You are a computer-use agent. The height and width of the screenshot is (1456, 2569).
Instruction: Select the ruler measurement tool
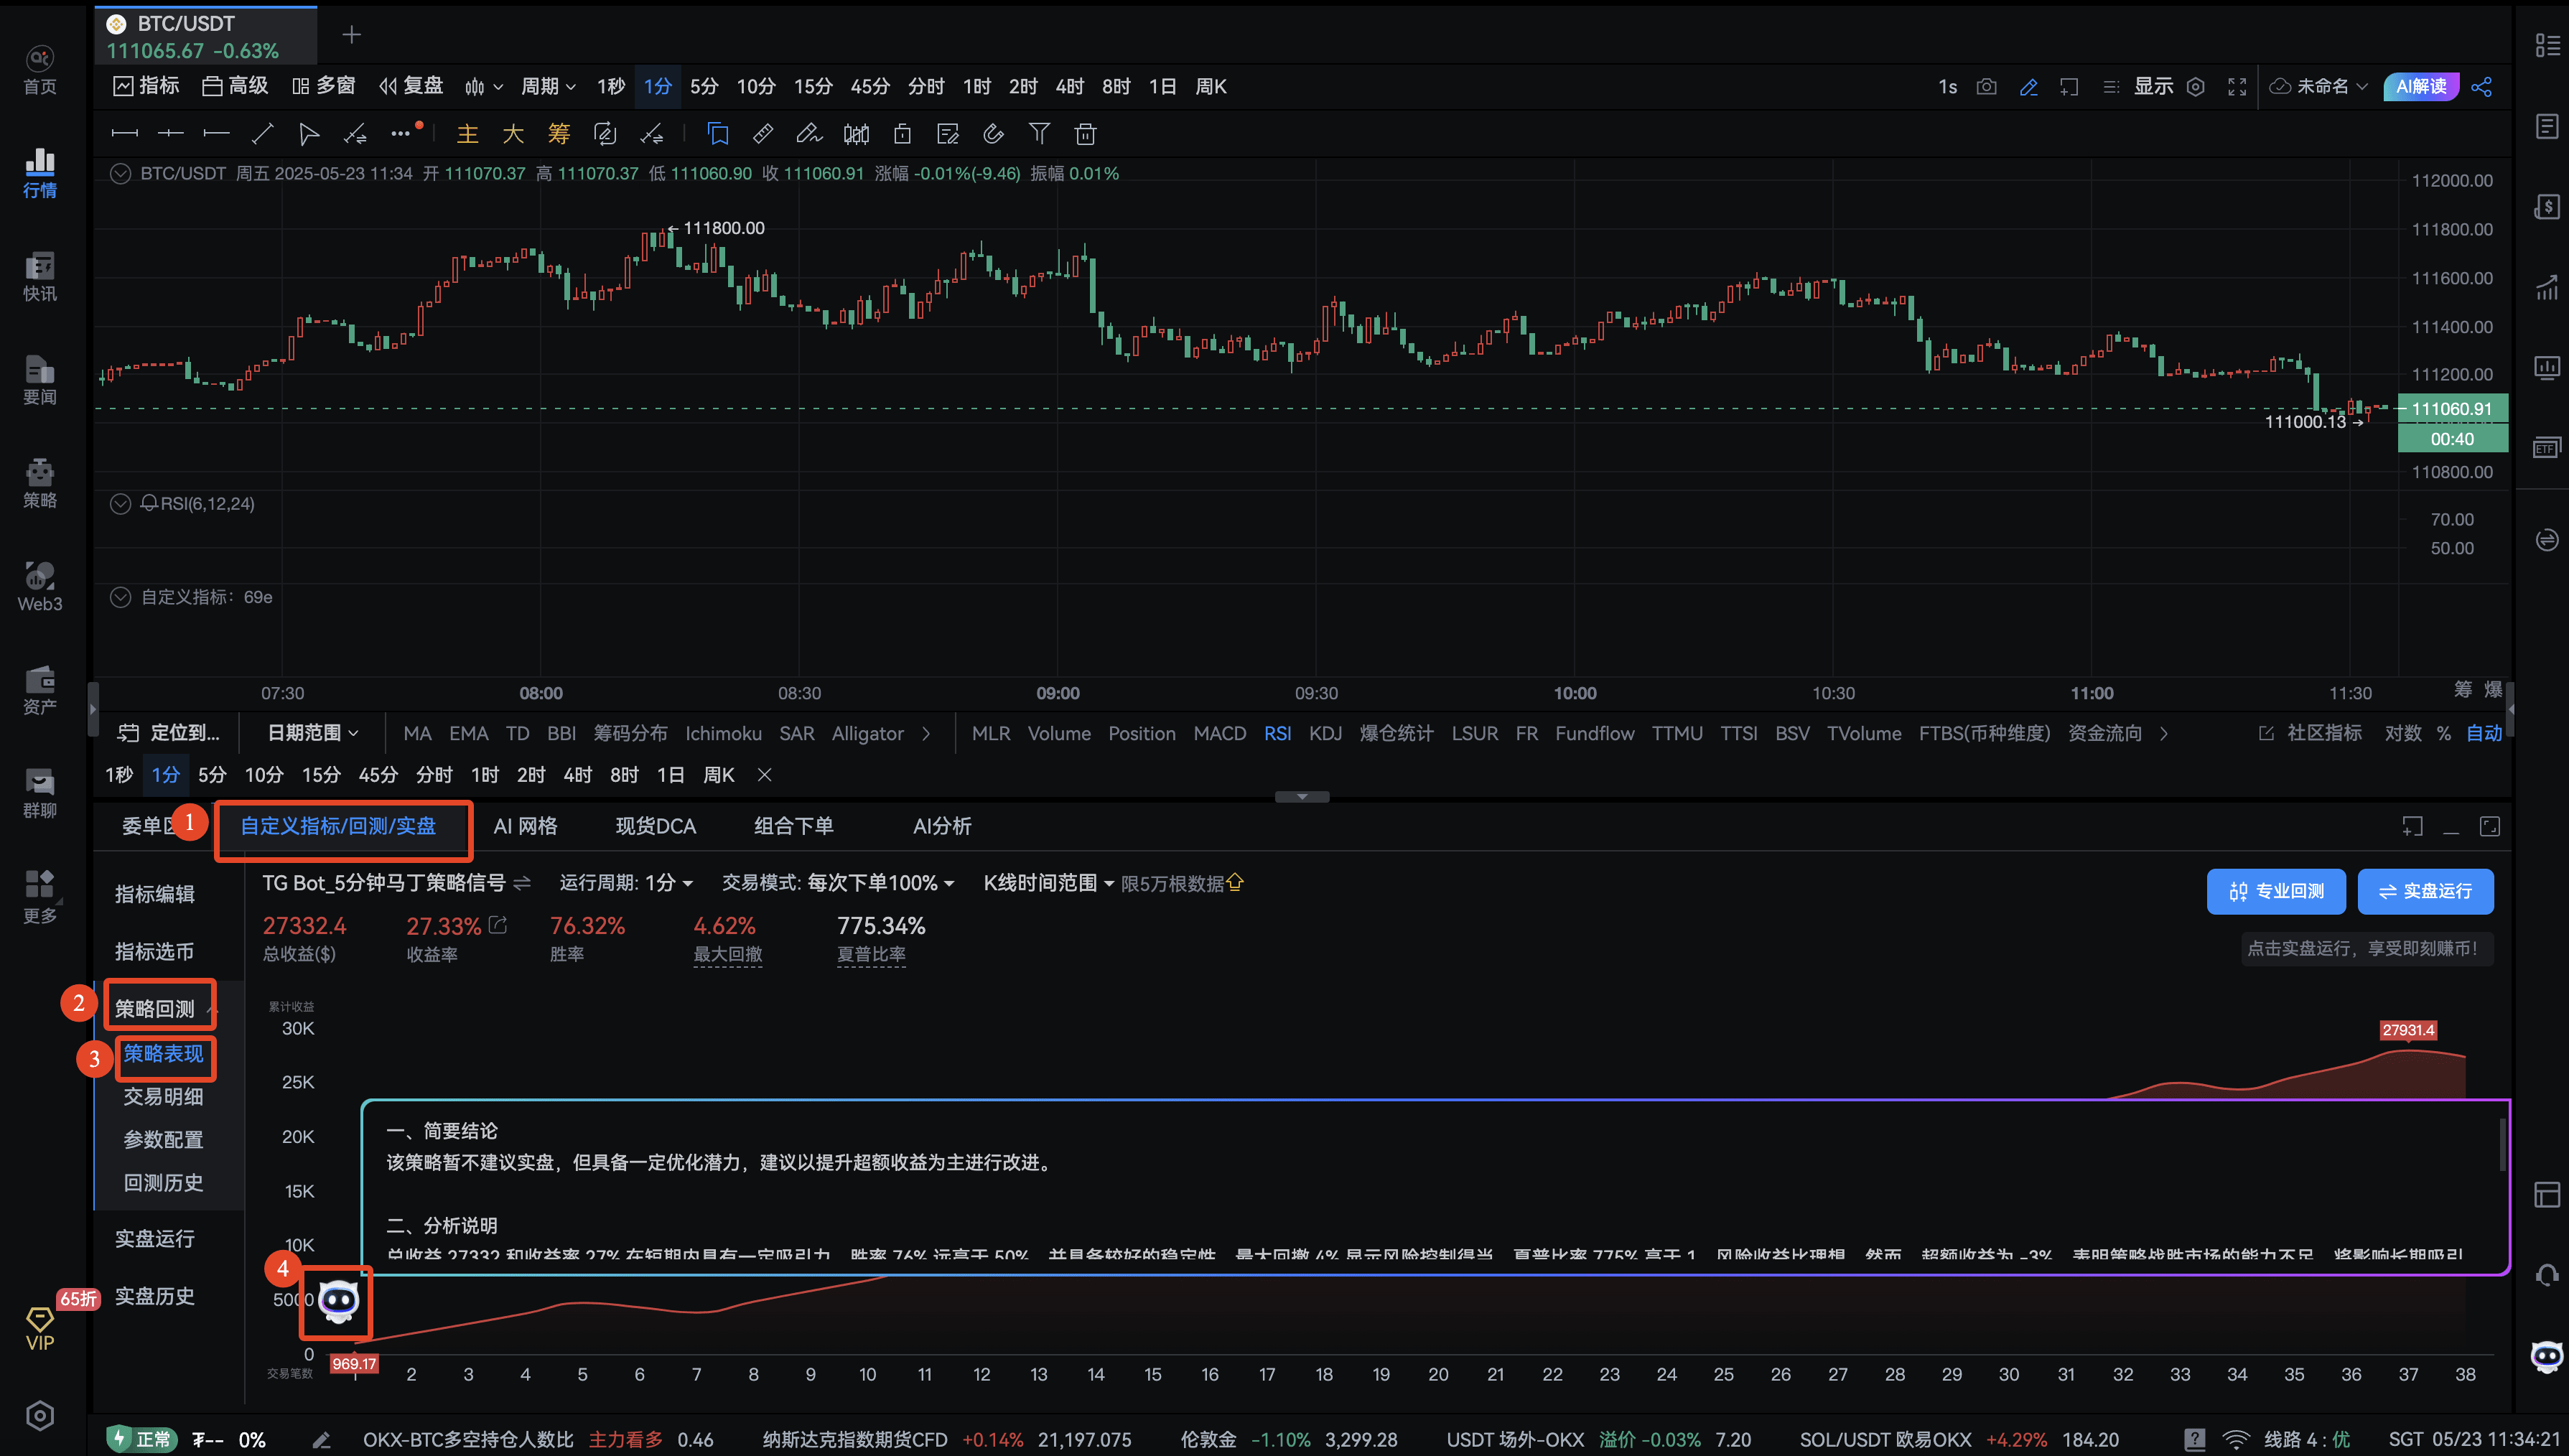click(x=763, y=134)
